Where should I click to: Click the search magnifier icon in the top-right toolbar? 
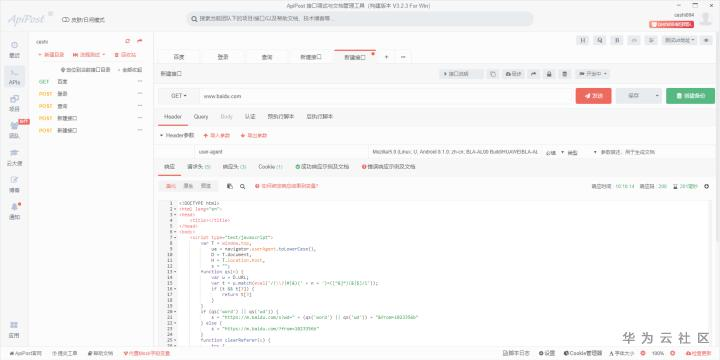coord(600,40)
